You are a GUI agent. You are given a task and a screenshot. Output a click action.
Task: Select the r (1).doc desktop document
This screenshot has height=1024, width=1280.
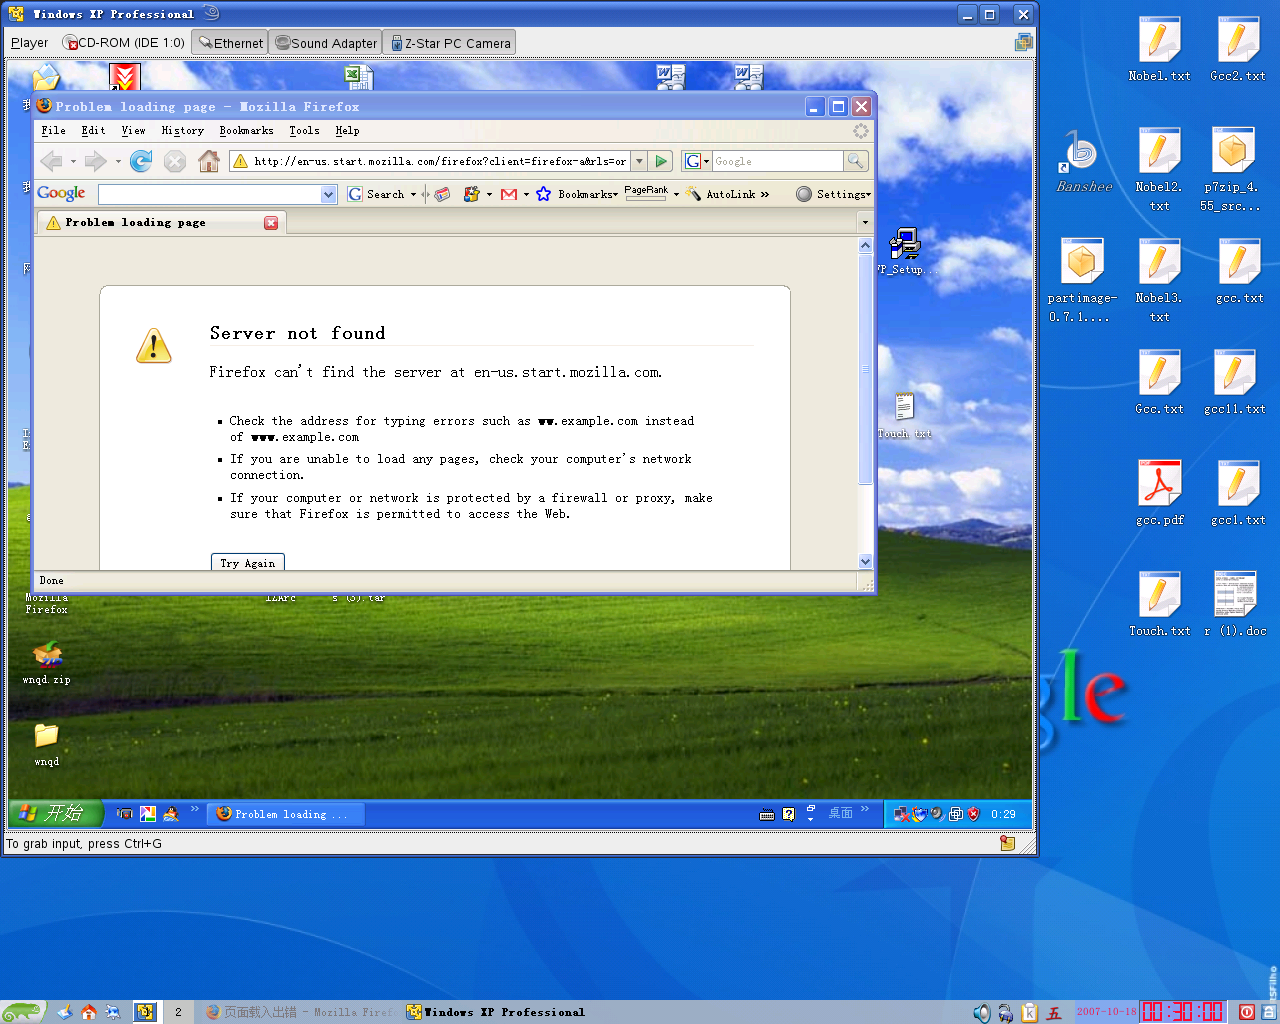point(1235,604)
